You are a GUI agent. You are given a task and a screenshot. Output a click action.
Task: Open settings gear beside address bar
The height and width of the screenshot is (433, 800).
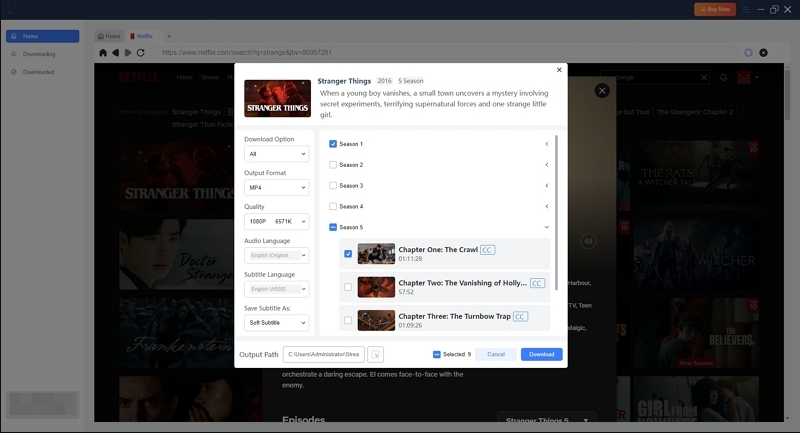(748, 53)
